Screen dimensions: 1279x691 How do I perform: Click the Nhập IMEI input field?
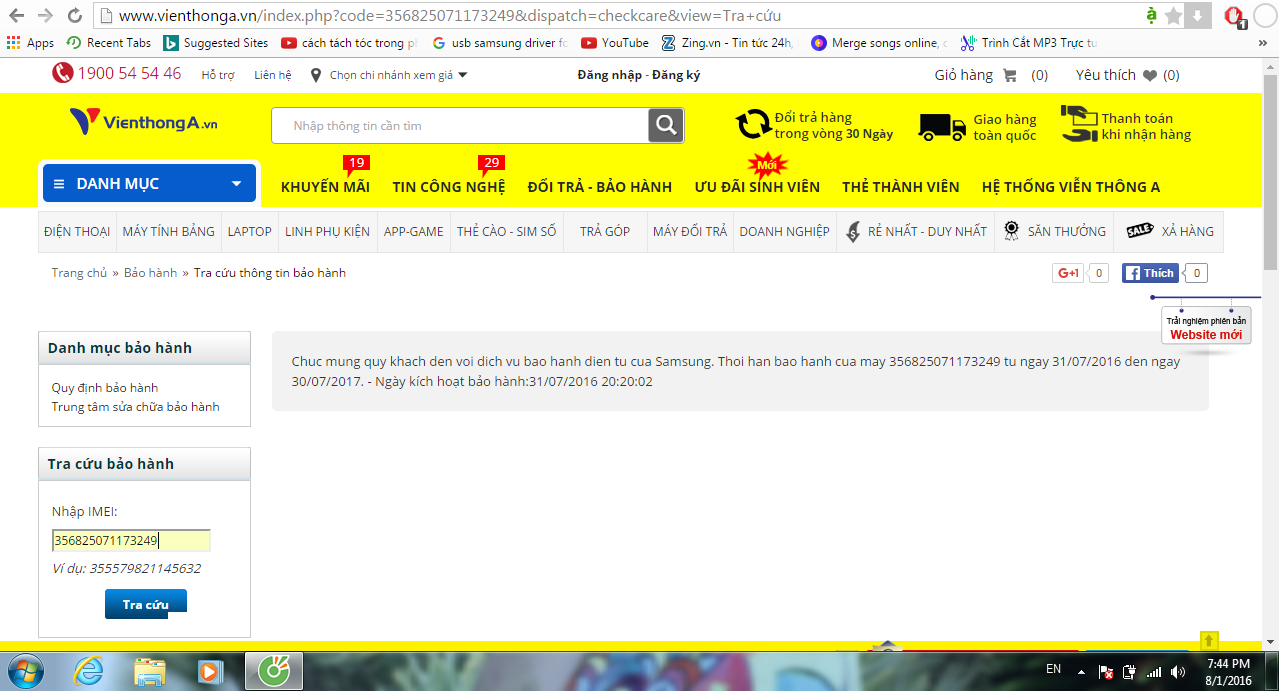click(x=131, y=540)
